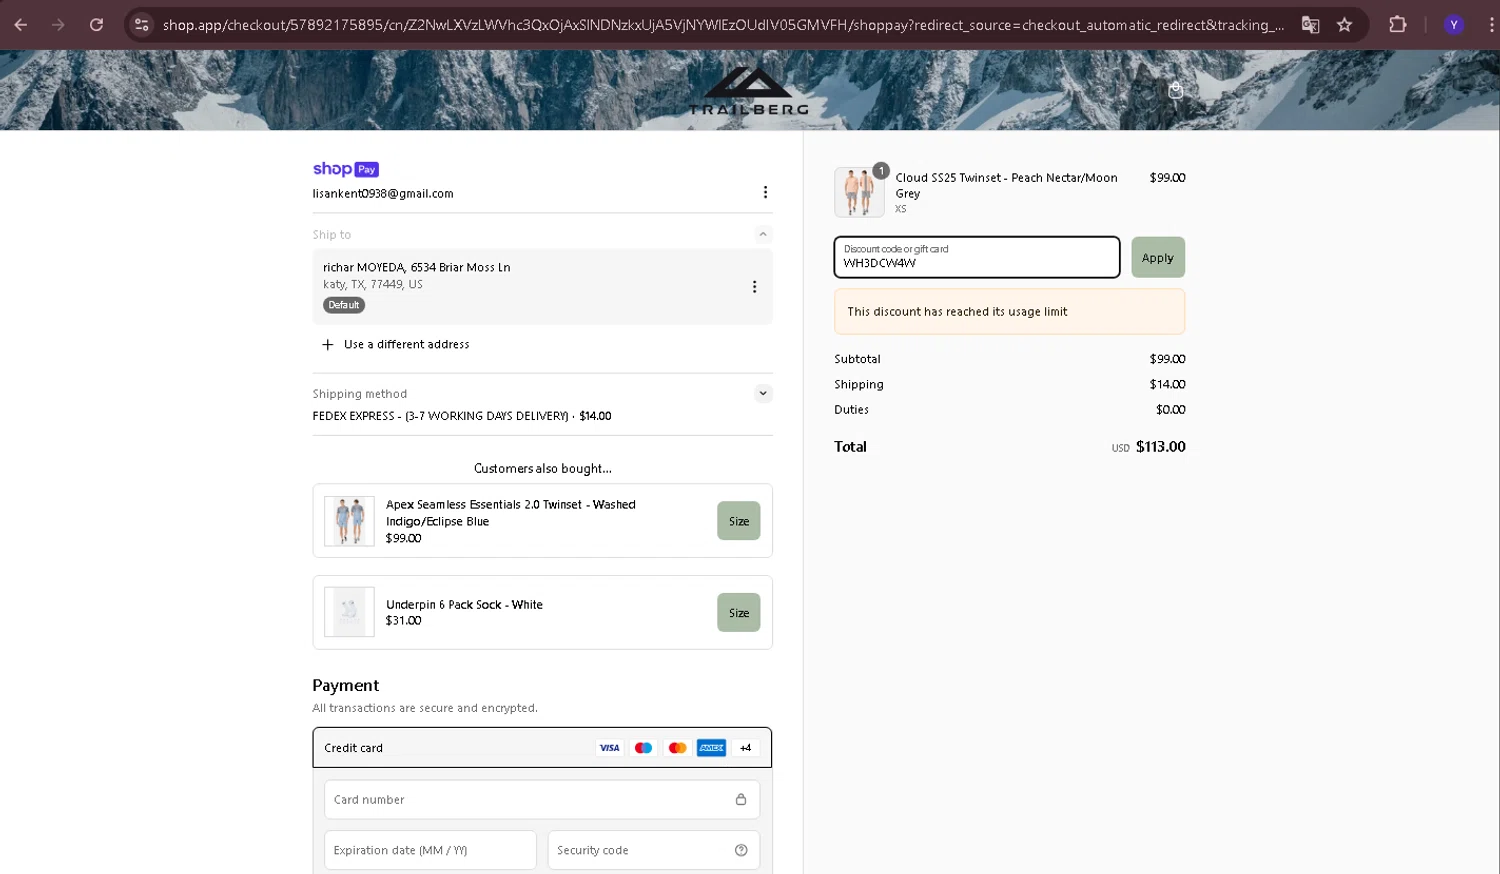Reload the checkout page

[96, 25]
